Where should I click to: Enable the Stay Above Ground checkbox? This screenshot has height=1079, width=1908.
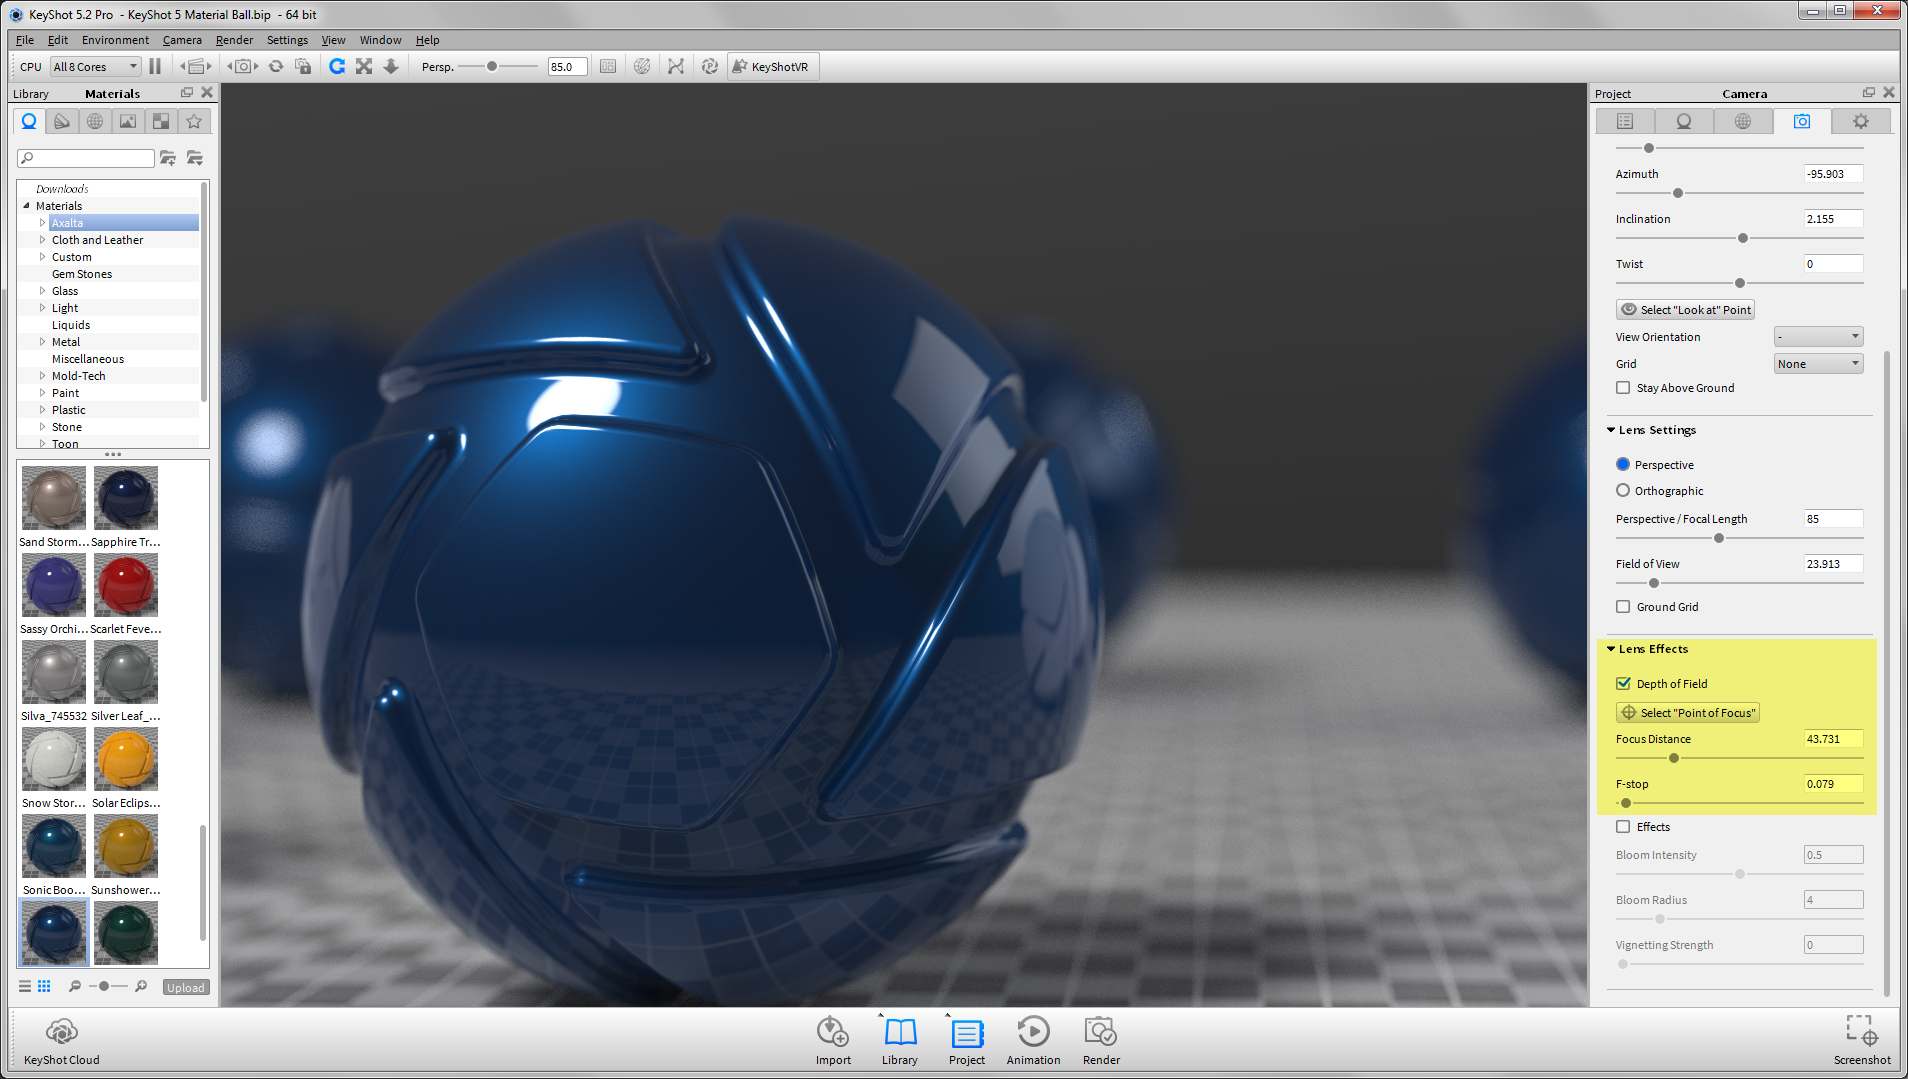[x=1623, y=388]
